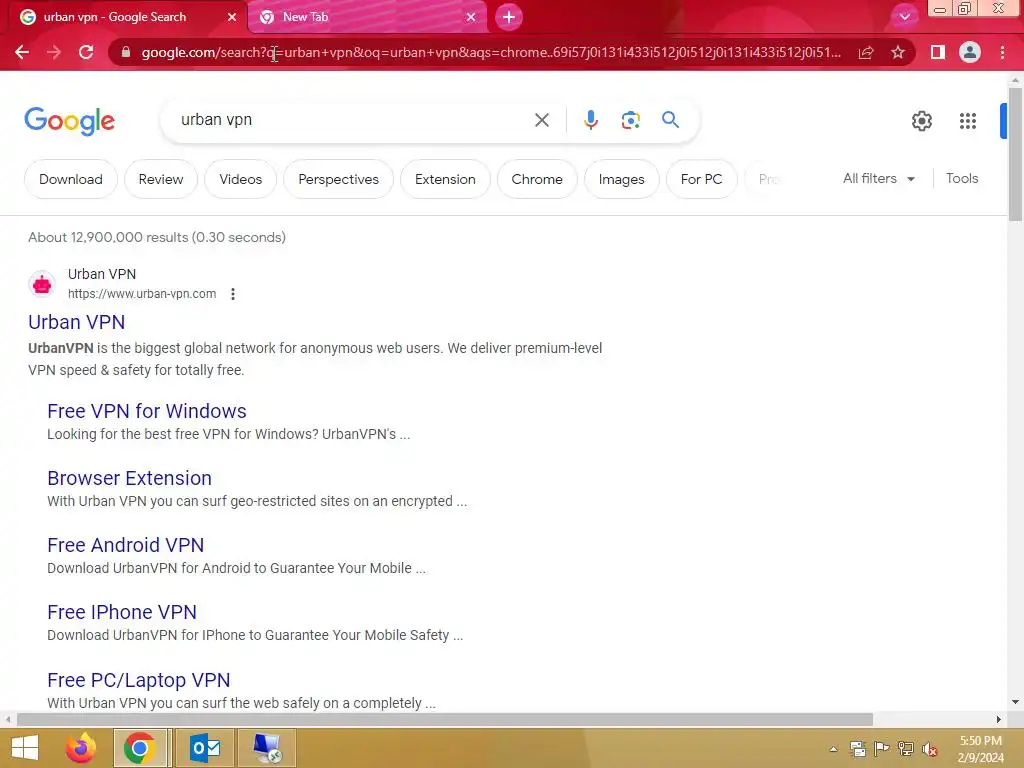Open Free IPhone VPN sitelink
The height and width of the screenshot is (768, 1024).
[x=121, y=612]
